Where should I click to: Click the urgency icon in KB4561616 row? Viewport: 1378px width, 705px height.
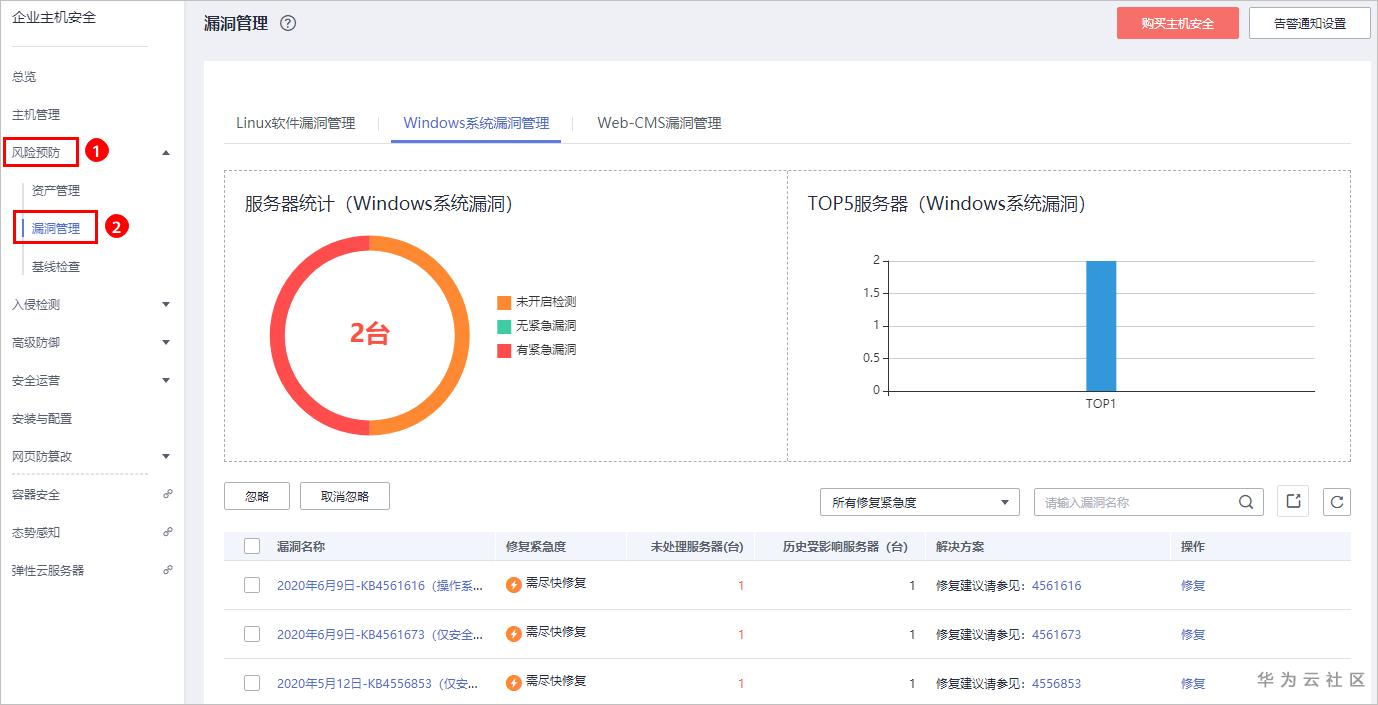[x=514, y=585]
